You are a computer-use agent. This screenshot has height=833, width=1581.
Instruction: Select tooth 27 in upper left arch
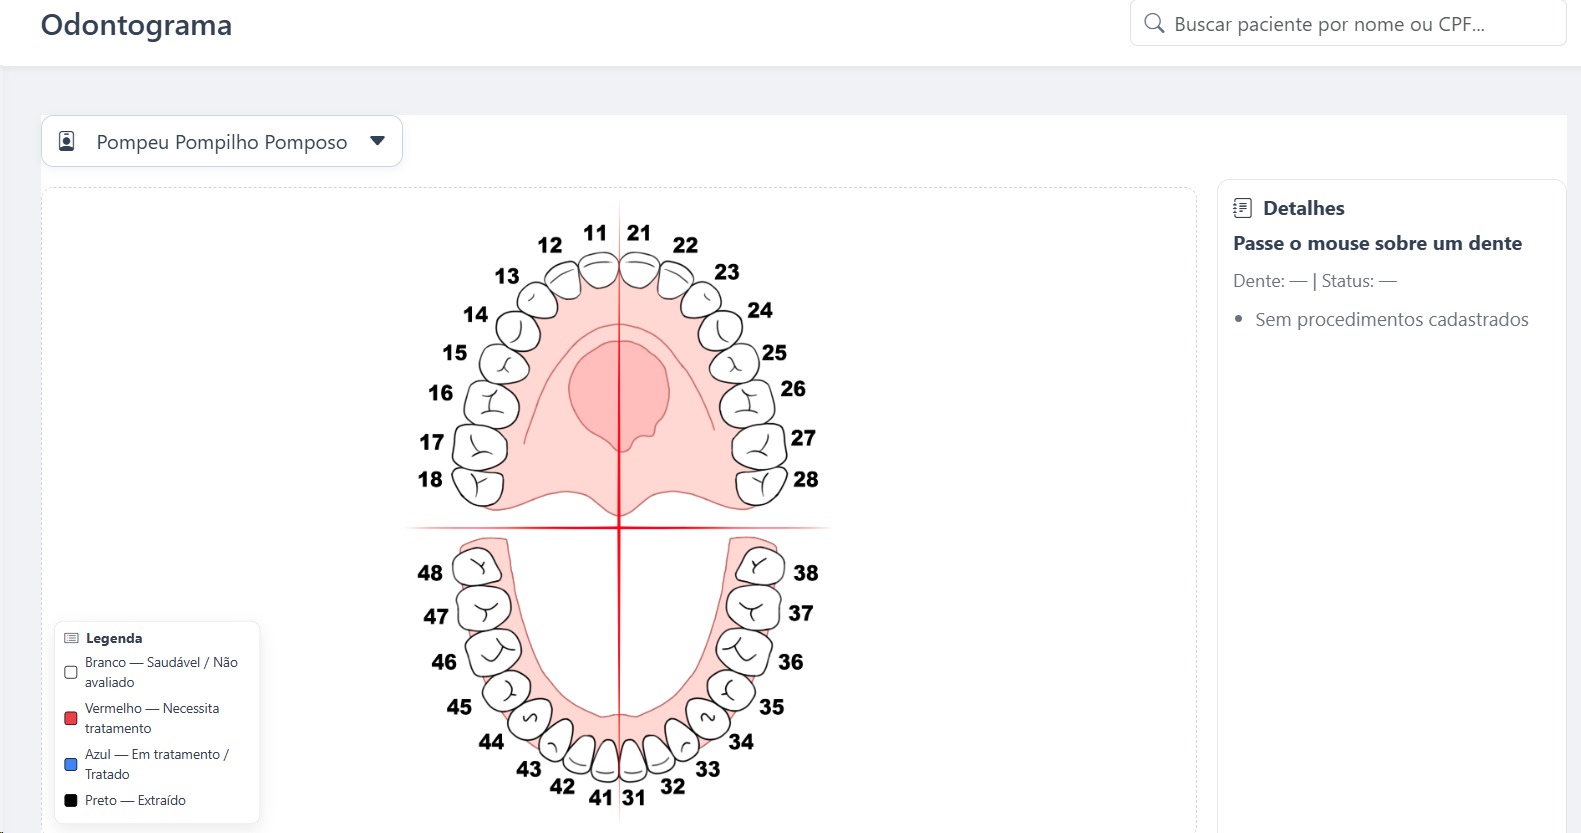(x=759, y=446)
